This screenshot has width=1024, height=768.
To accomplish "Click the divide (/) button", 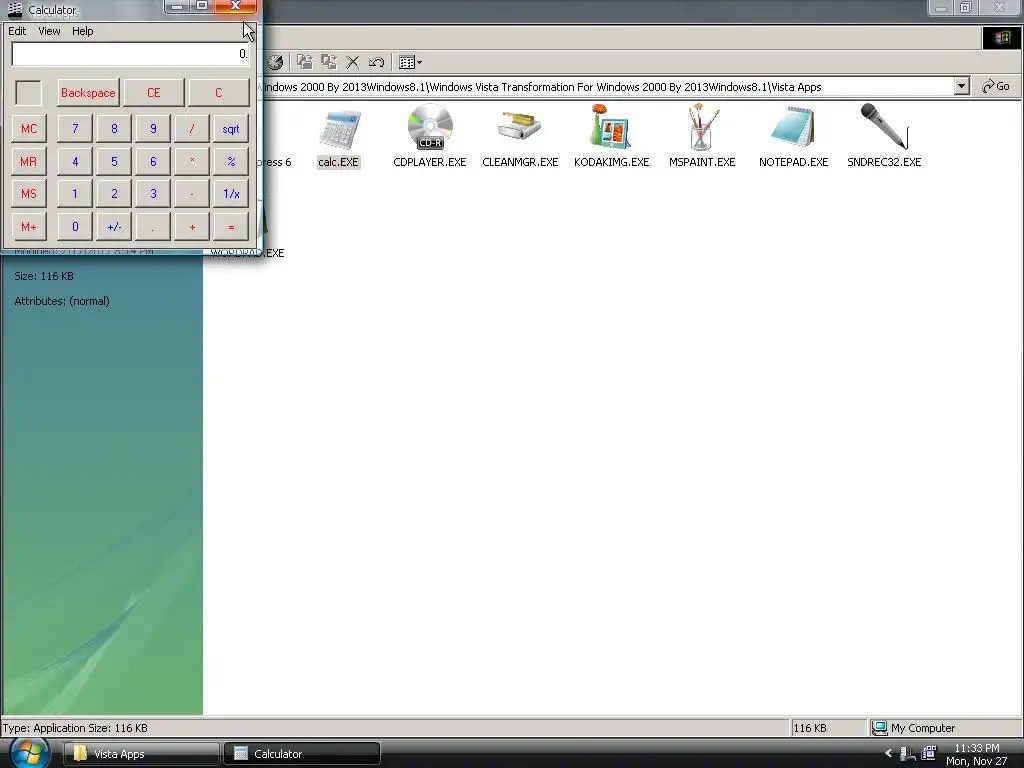I will pos(192,129).
